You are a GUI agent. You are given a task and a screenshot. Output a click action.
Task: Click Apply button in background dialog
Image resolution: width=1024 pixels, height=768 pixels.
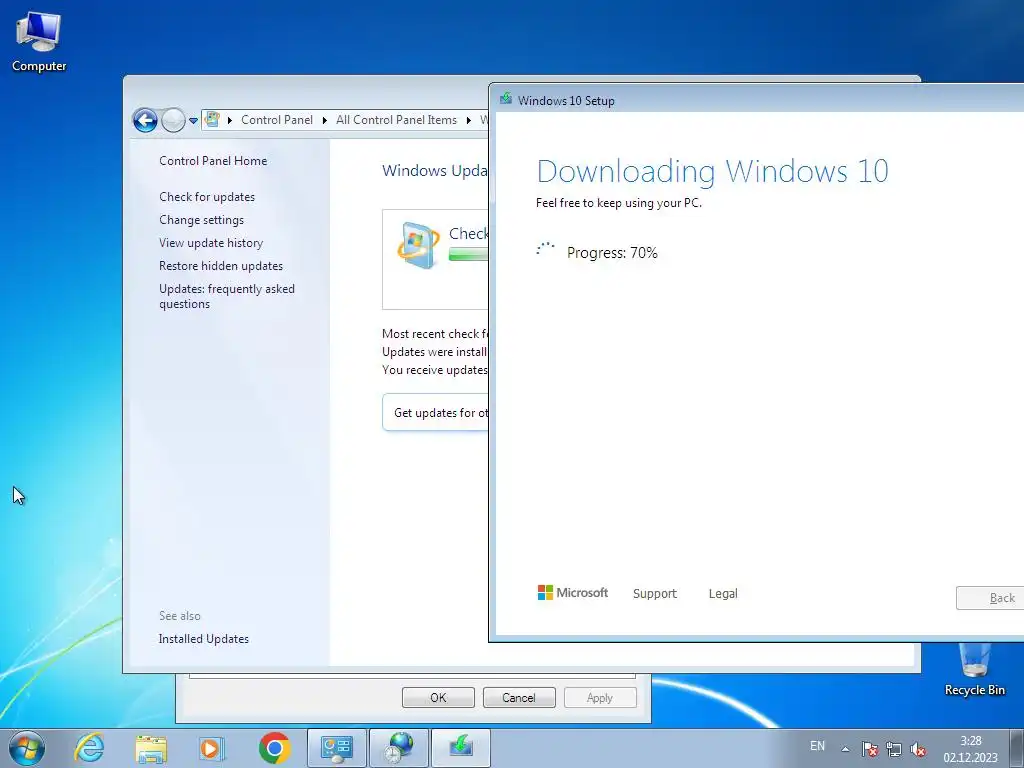click(600, 697)
